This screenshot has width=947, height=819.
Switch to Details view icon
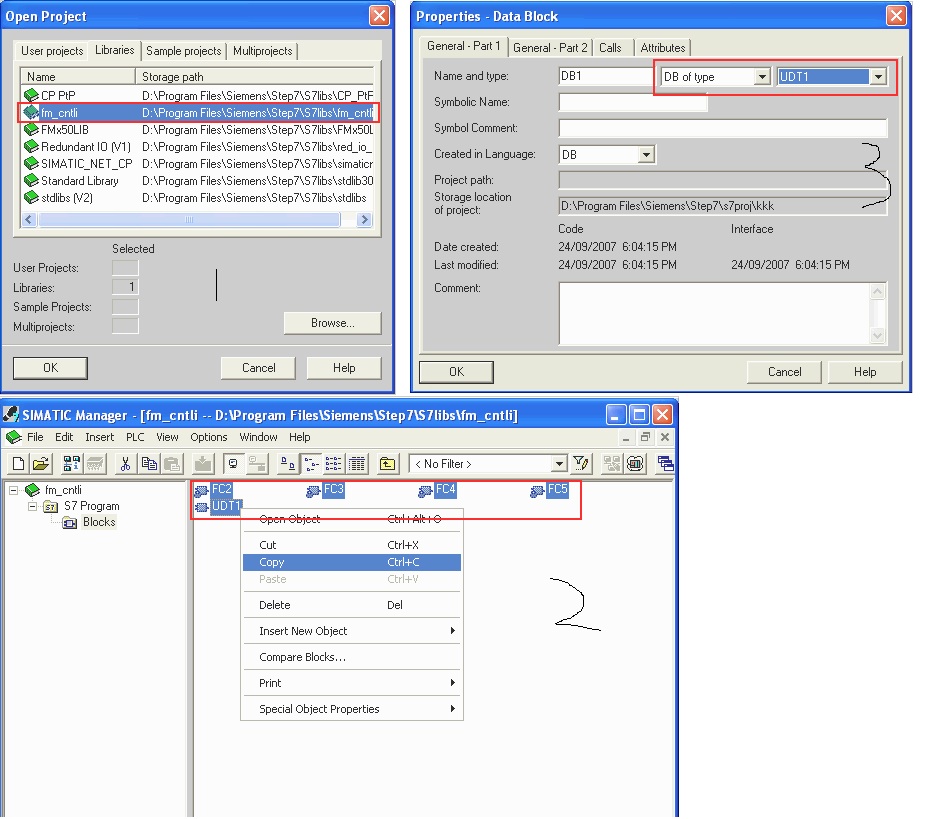pos(357,464)
